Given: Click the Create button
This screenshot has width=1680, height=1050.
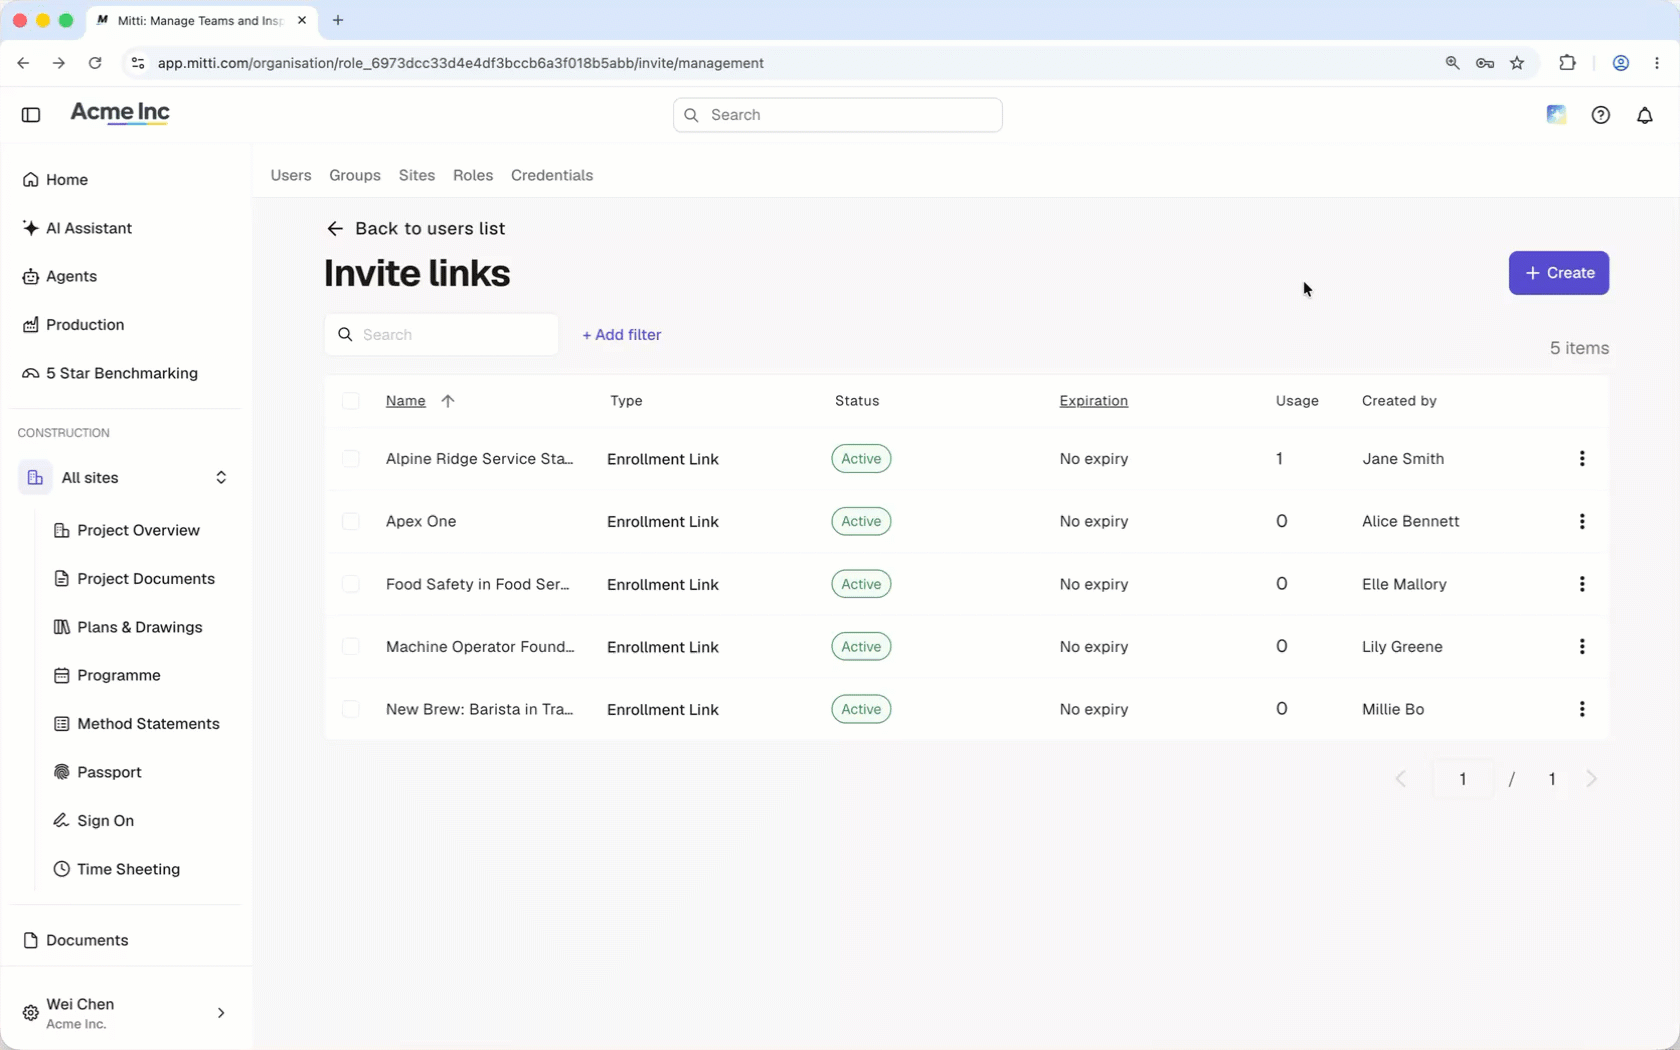Looking at the screenshot, I should tap(1559, 273).
